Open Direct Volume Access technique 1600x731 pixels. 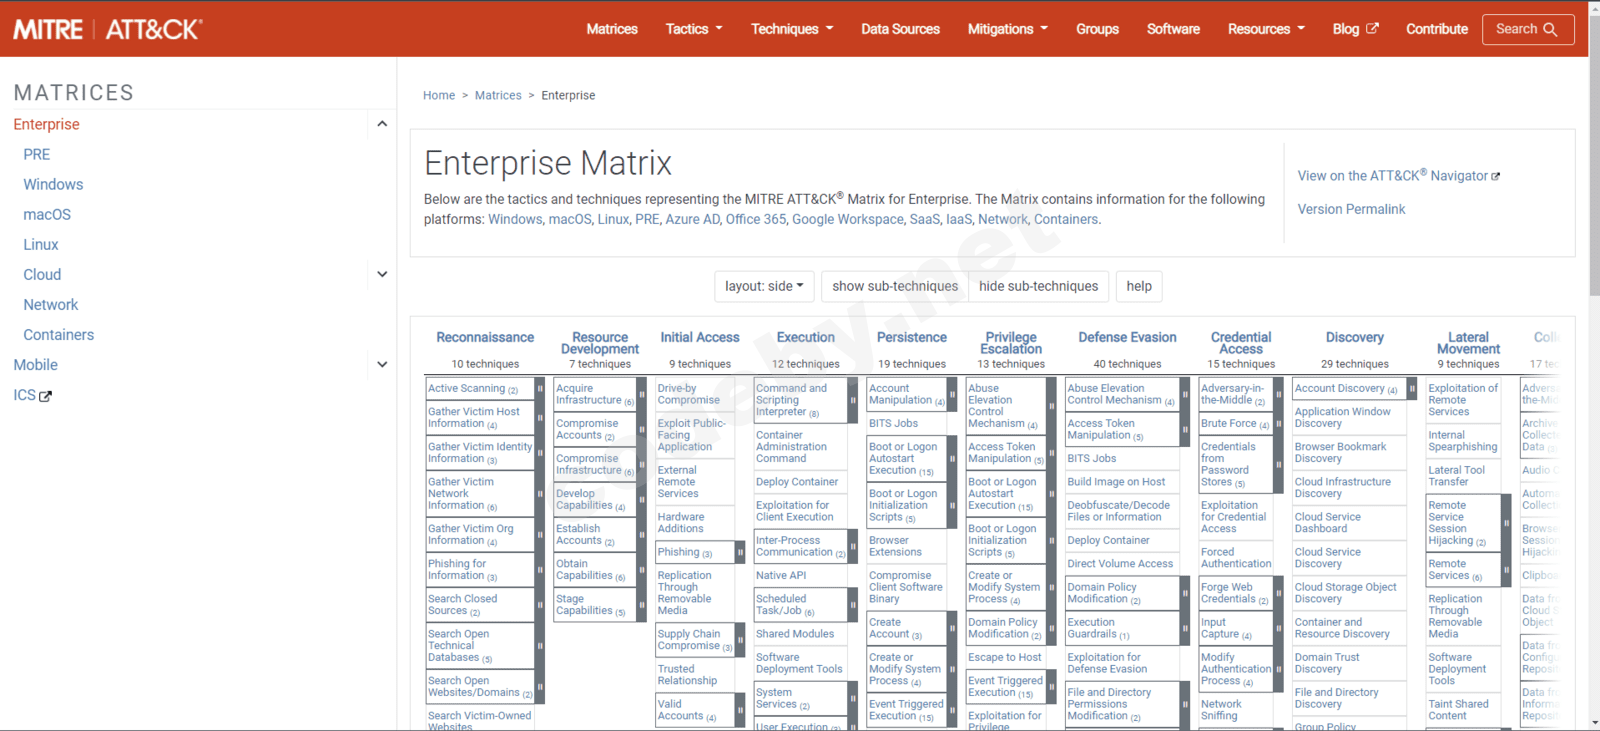[1120, 564]
